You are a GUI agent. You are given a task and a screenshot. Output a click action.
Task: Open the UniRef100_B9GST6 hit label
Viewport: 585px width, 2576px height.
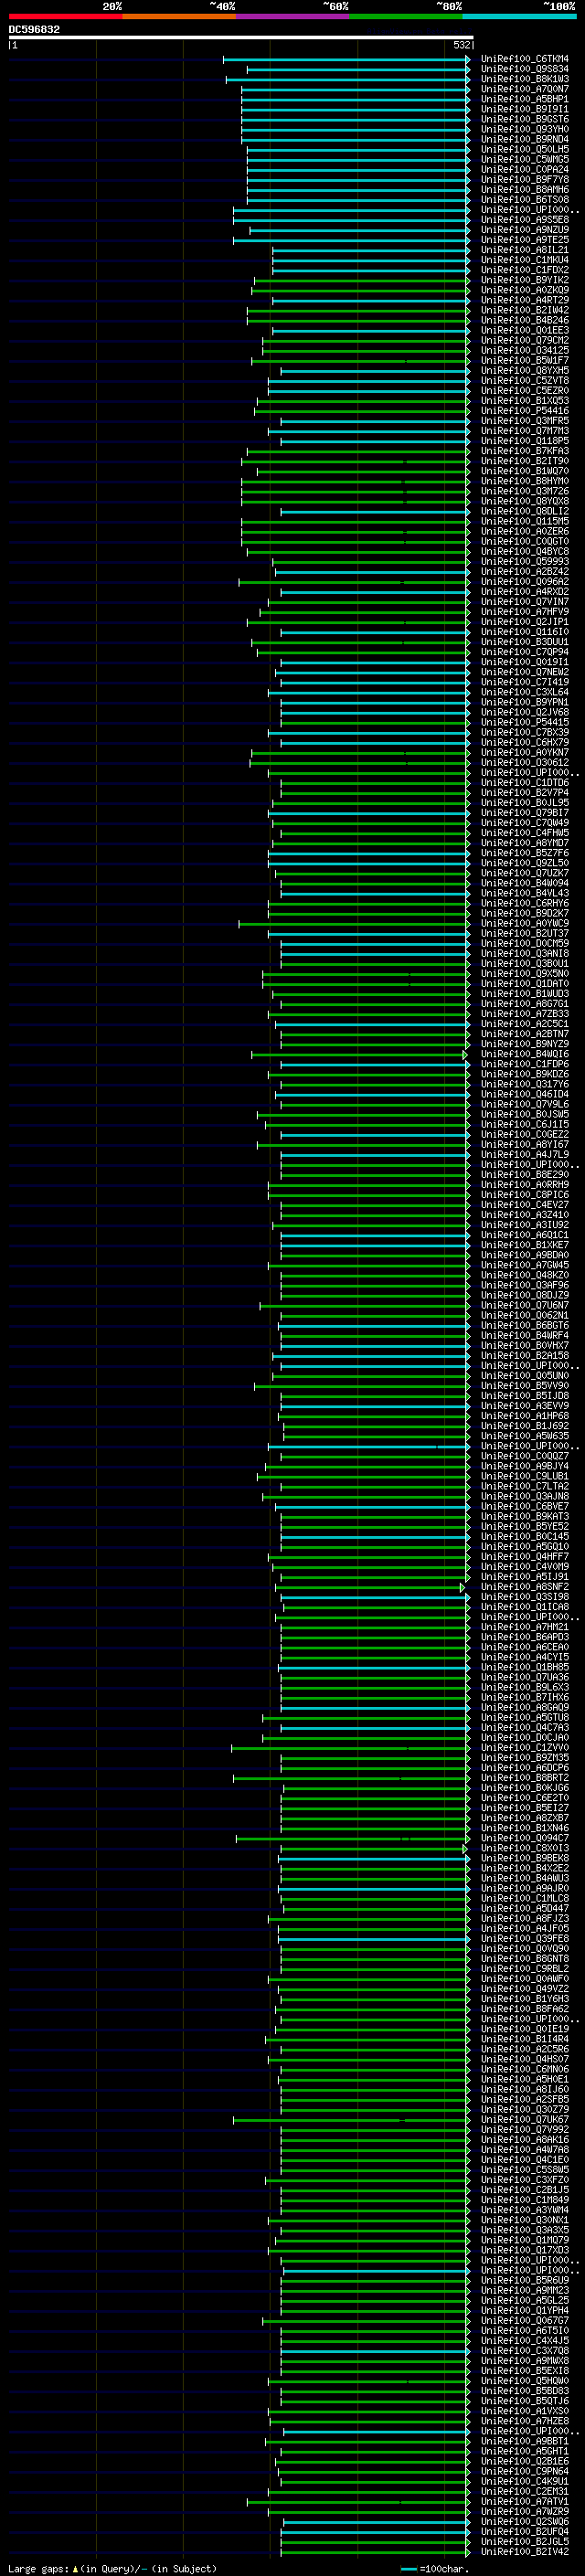pyautogui.click(x=524, y=119)
